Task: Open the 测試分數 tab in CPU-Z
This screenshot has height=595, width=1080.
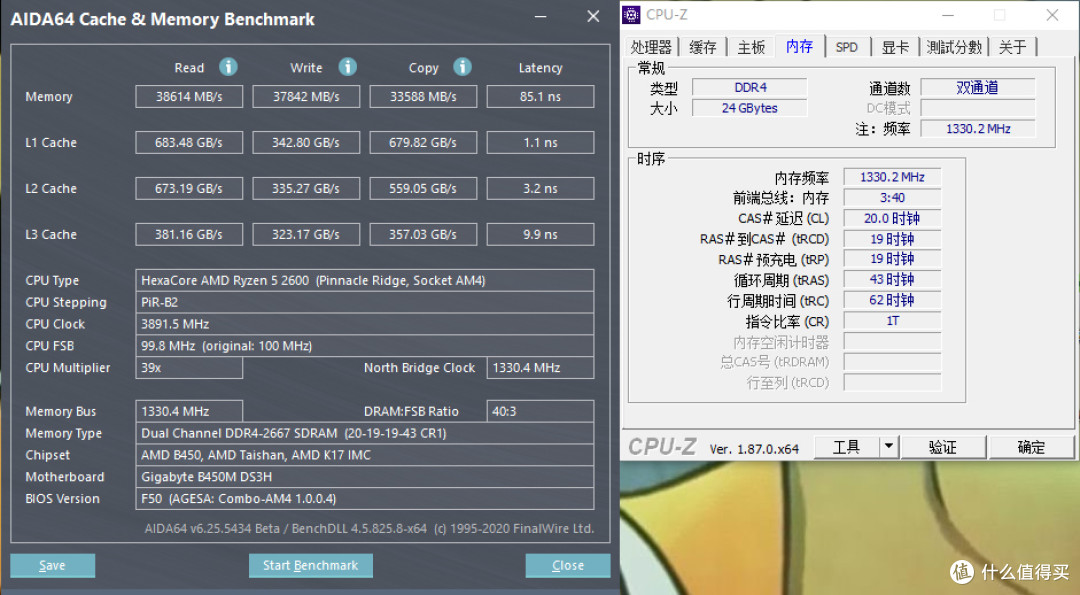Action: tap(954, 47)
